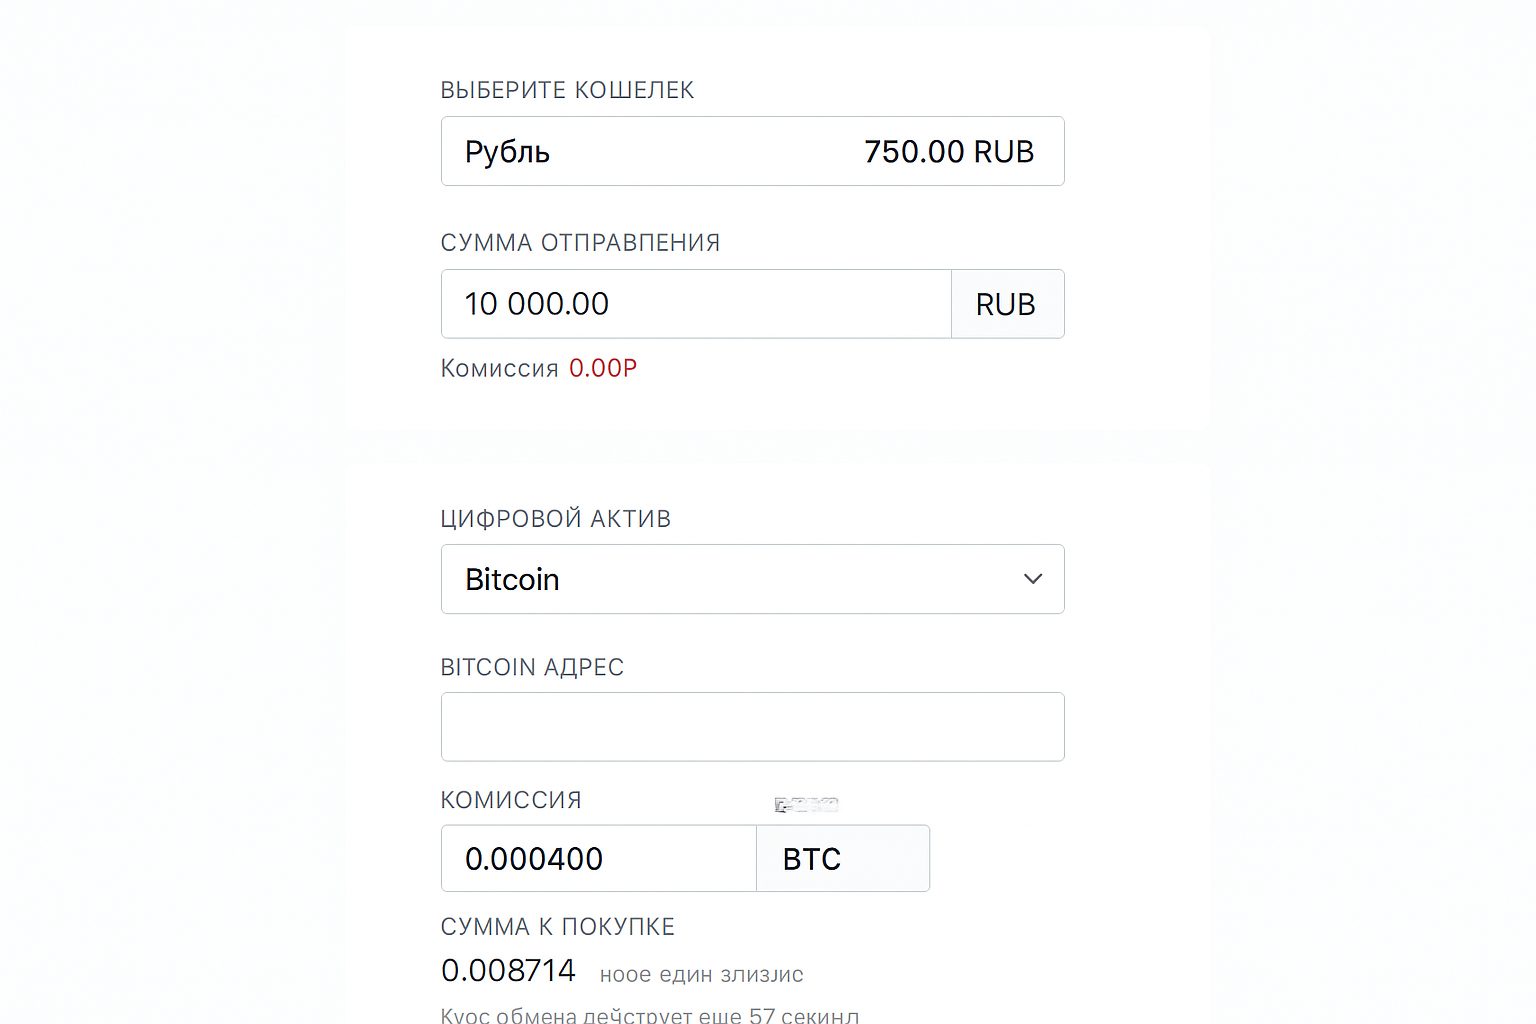Click the small icon above the КОМИССИЯ field
Image resolution: width=1536 pixels, height=1024 pixels.
(x=806, y=803)
